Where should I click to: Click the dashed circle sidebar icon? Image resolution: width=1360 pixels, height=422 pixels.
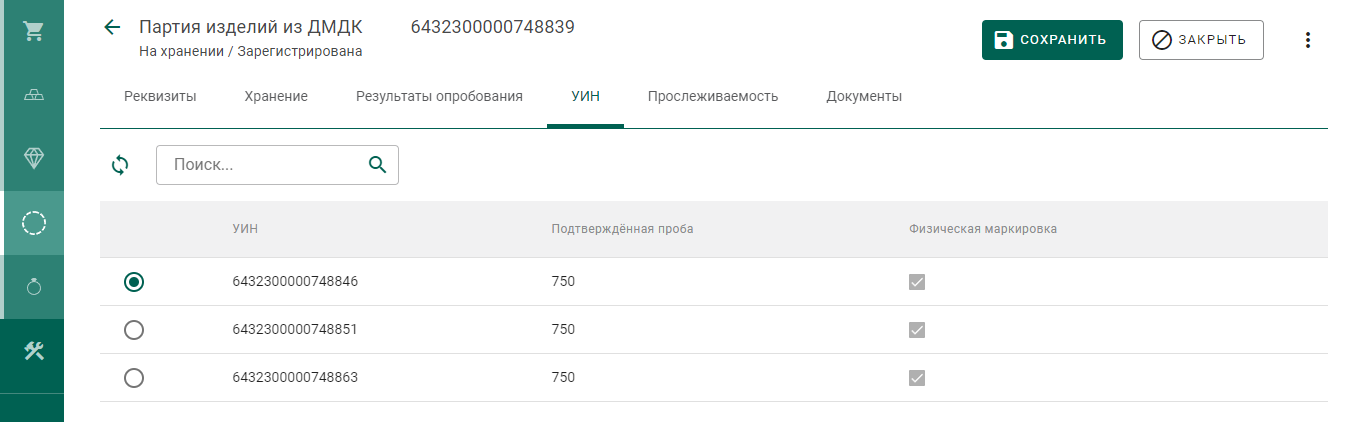(33, 223)
